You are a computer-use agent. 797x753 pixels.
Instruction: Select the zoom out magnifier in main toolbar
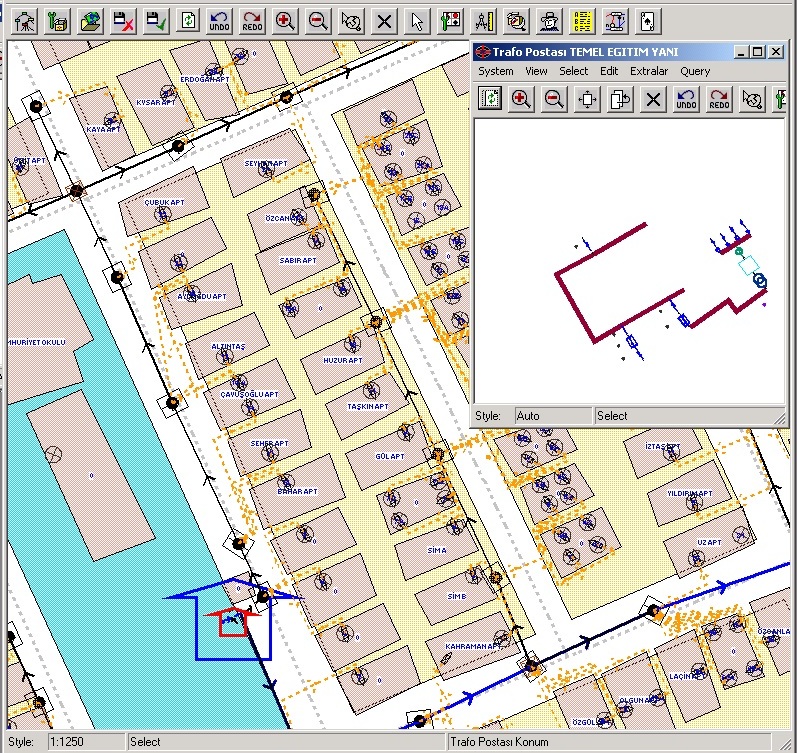(318, 21)
